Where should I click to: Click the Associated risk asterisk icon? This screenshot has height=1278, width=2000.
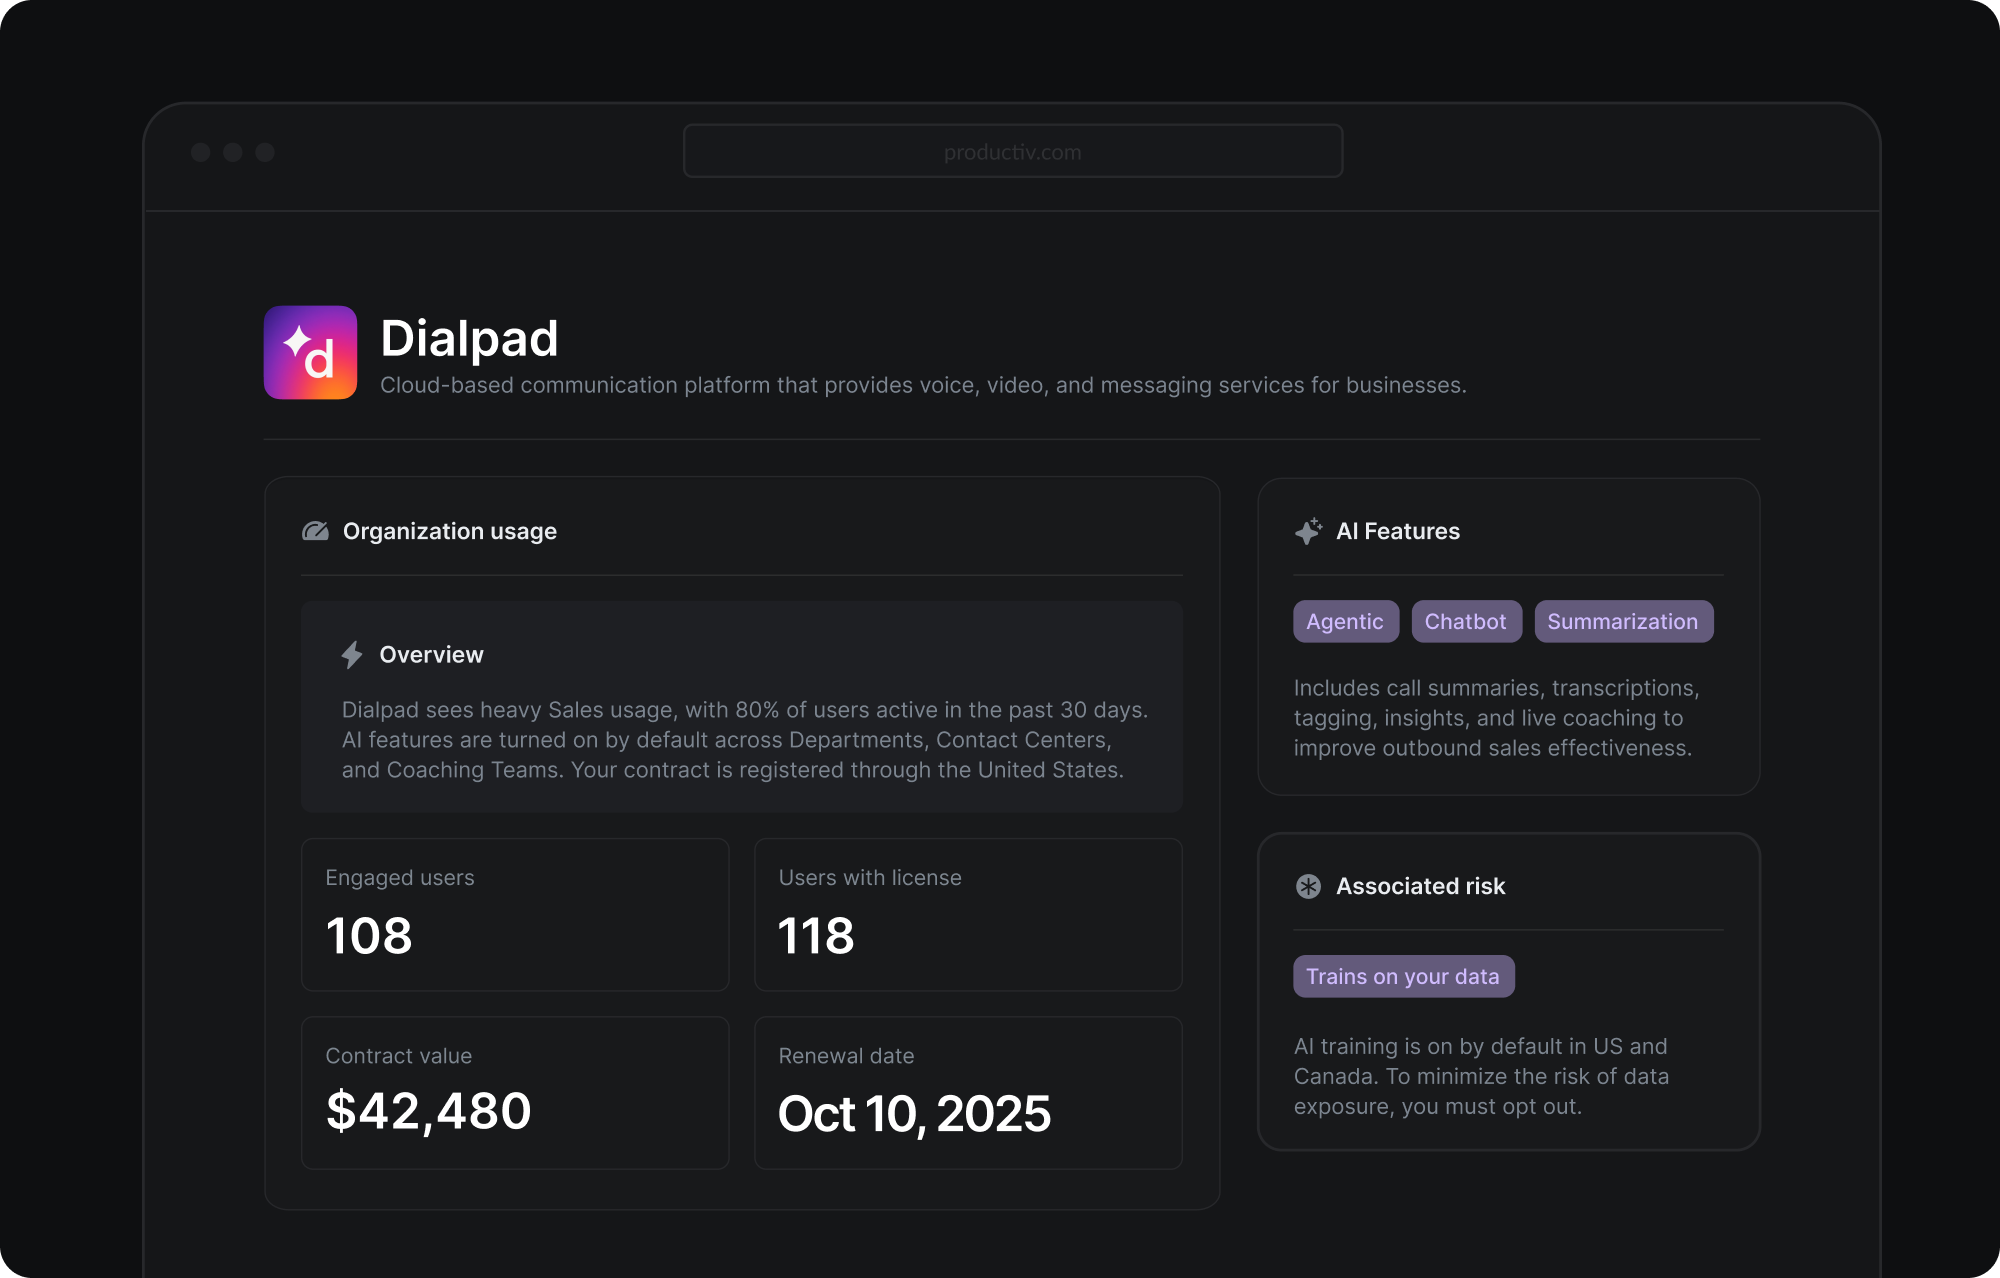[1308, 886]
